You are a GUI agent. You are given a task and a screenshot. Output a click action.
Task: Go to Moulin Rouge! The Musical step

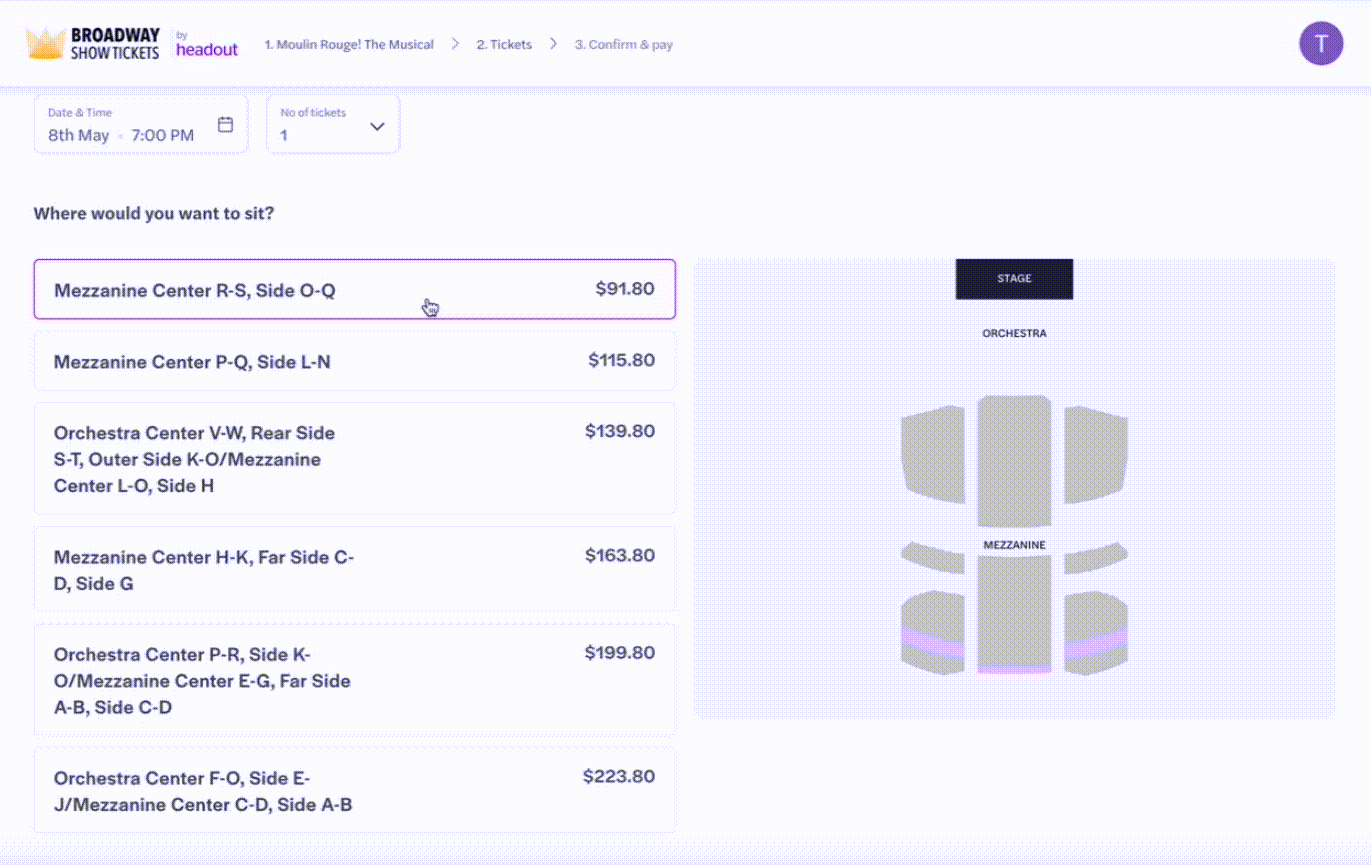[349, 45]
